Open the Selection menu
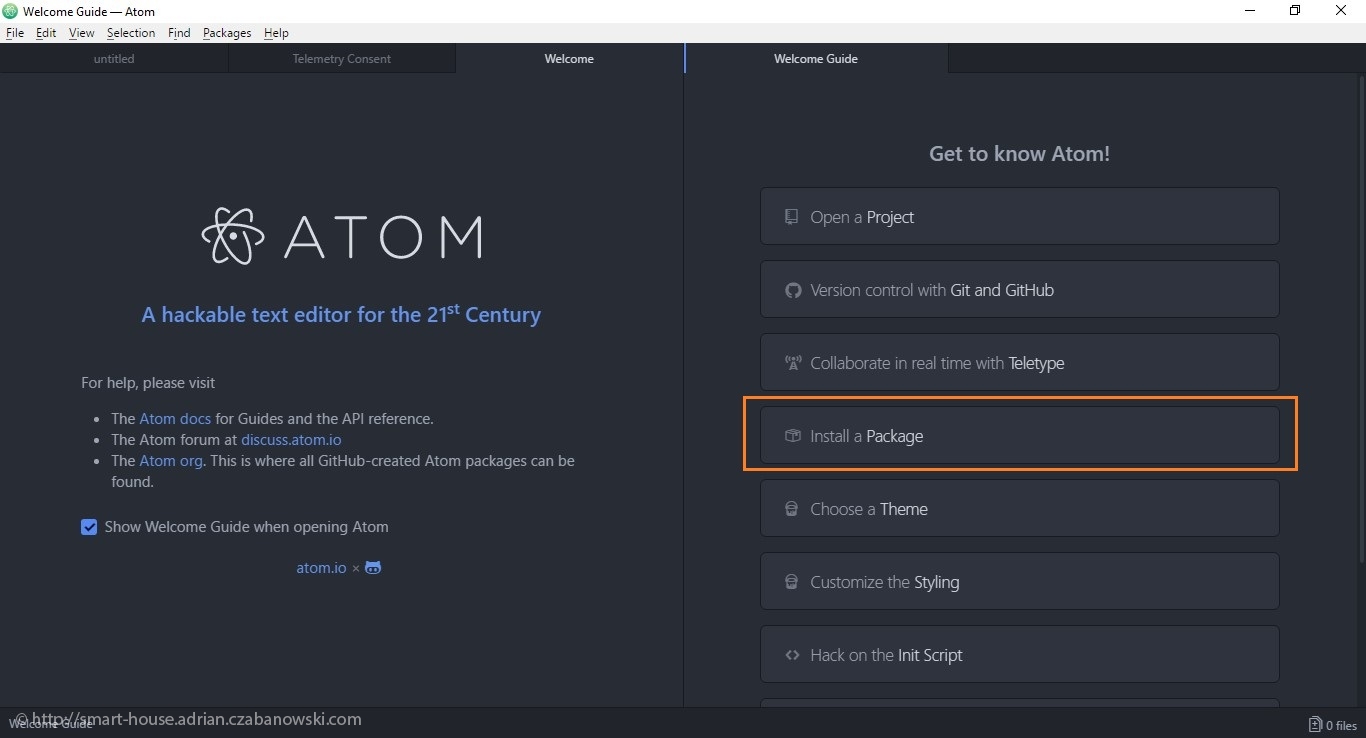Screen dimensions: 1366x738 131,33
